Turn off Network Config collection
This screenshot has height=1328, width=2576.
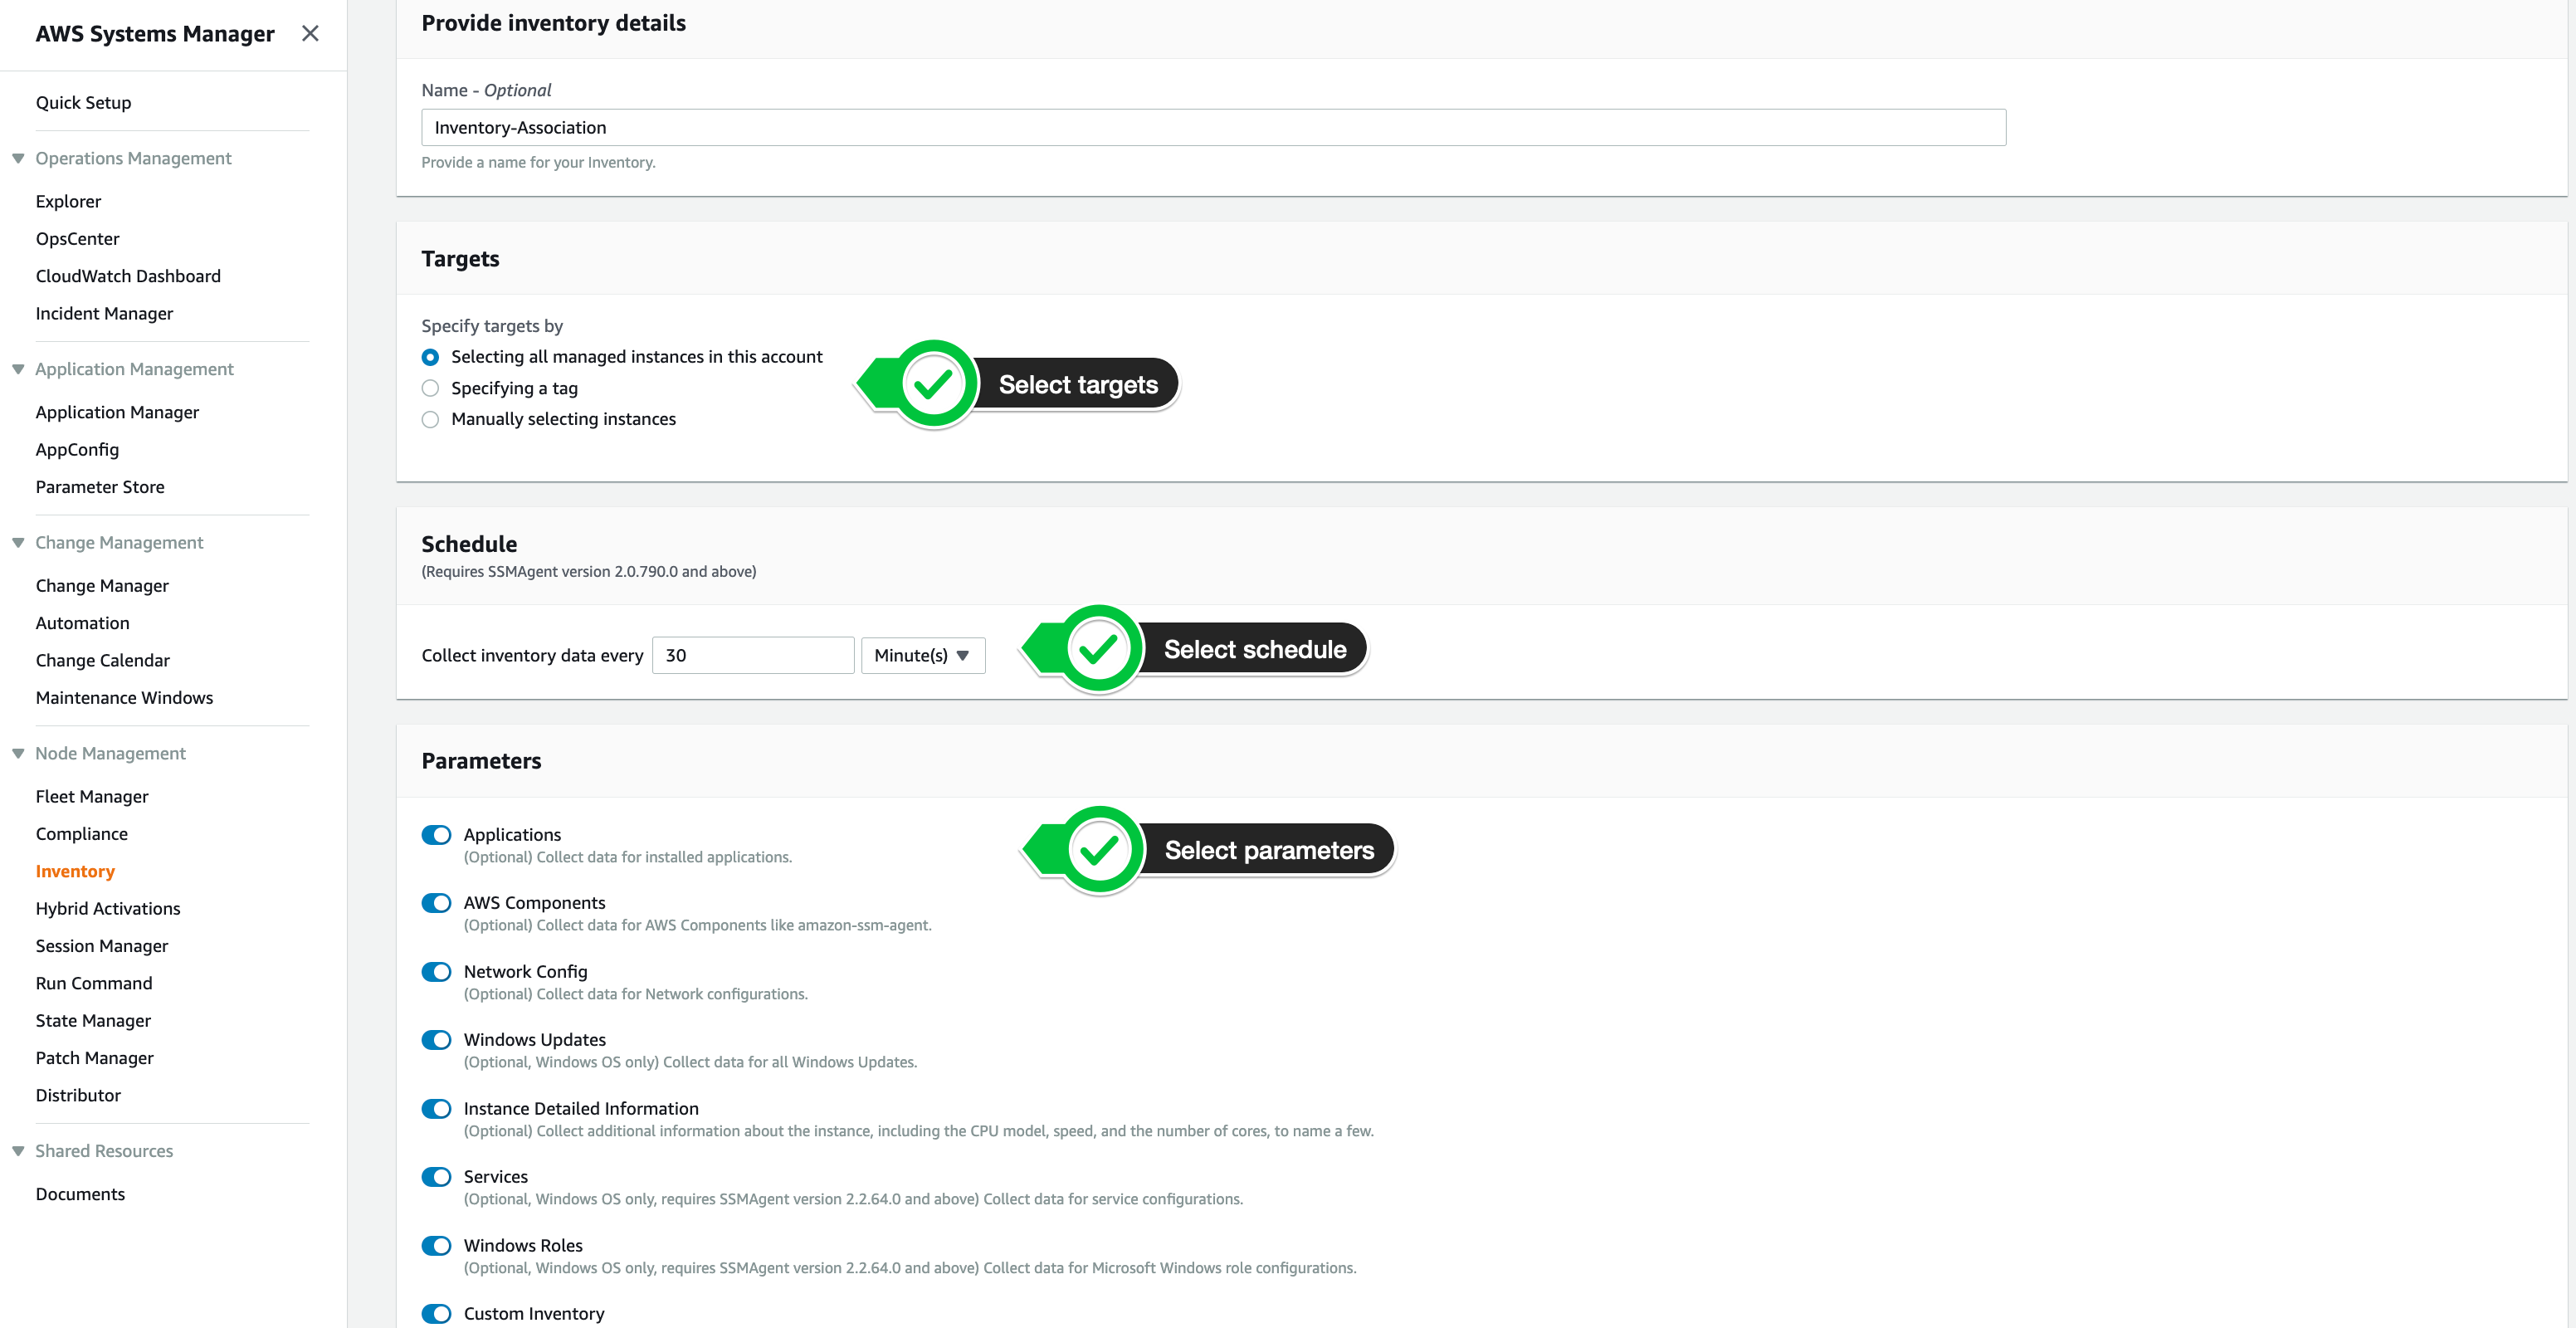[436, 972]
